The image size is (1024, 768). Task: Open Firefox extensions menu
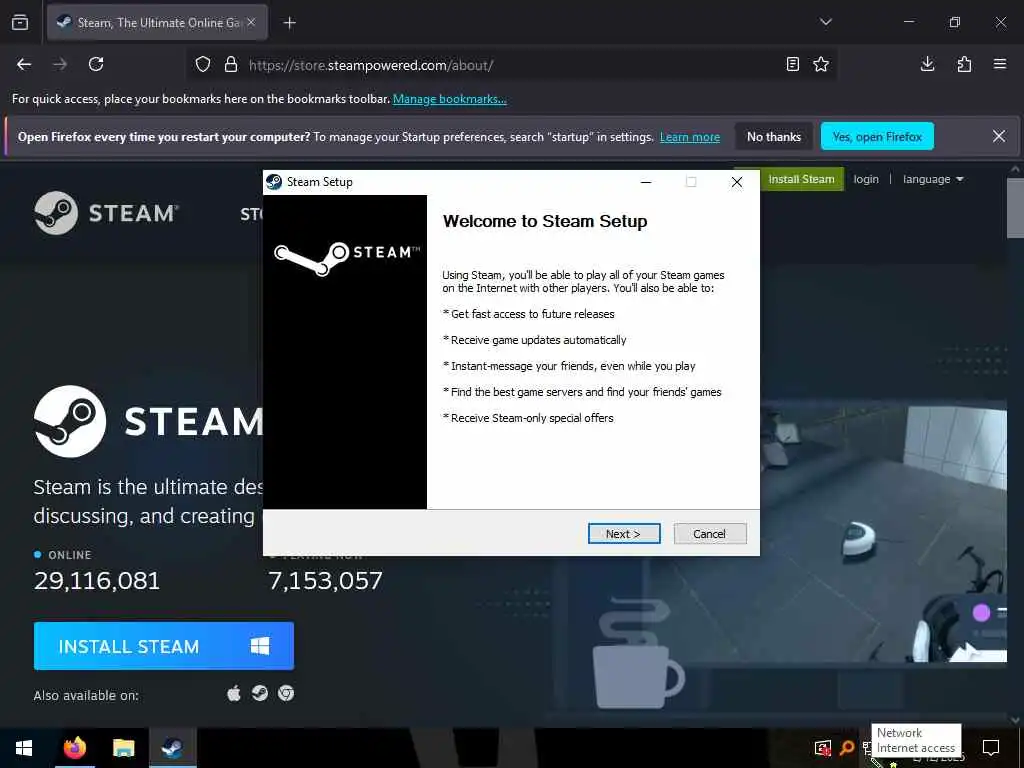pyautogui.click(x=964, y=64)
